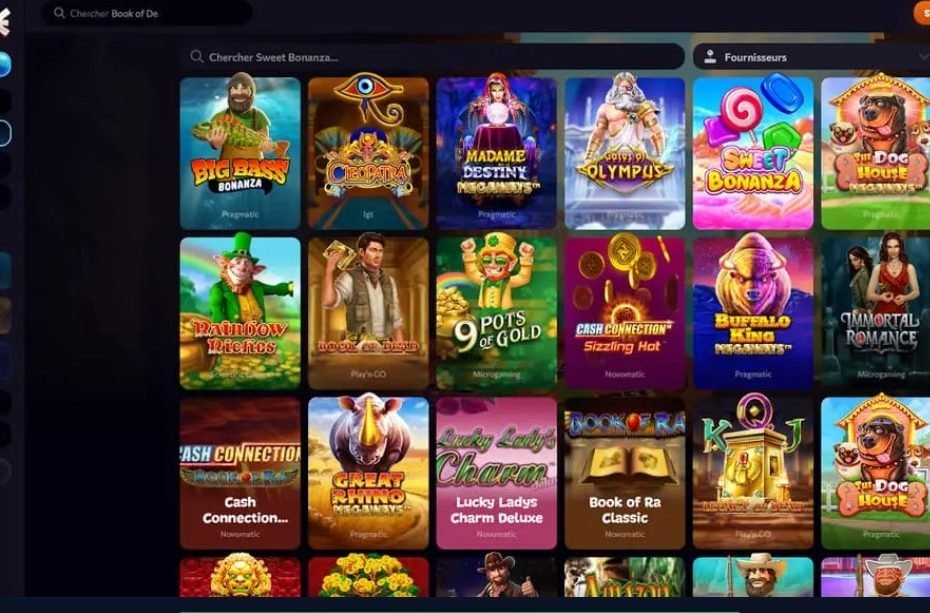Launch the Book of Dead game tile
The height and width of the screenshot is (613, 930).
[368, 313]
